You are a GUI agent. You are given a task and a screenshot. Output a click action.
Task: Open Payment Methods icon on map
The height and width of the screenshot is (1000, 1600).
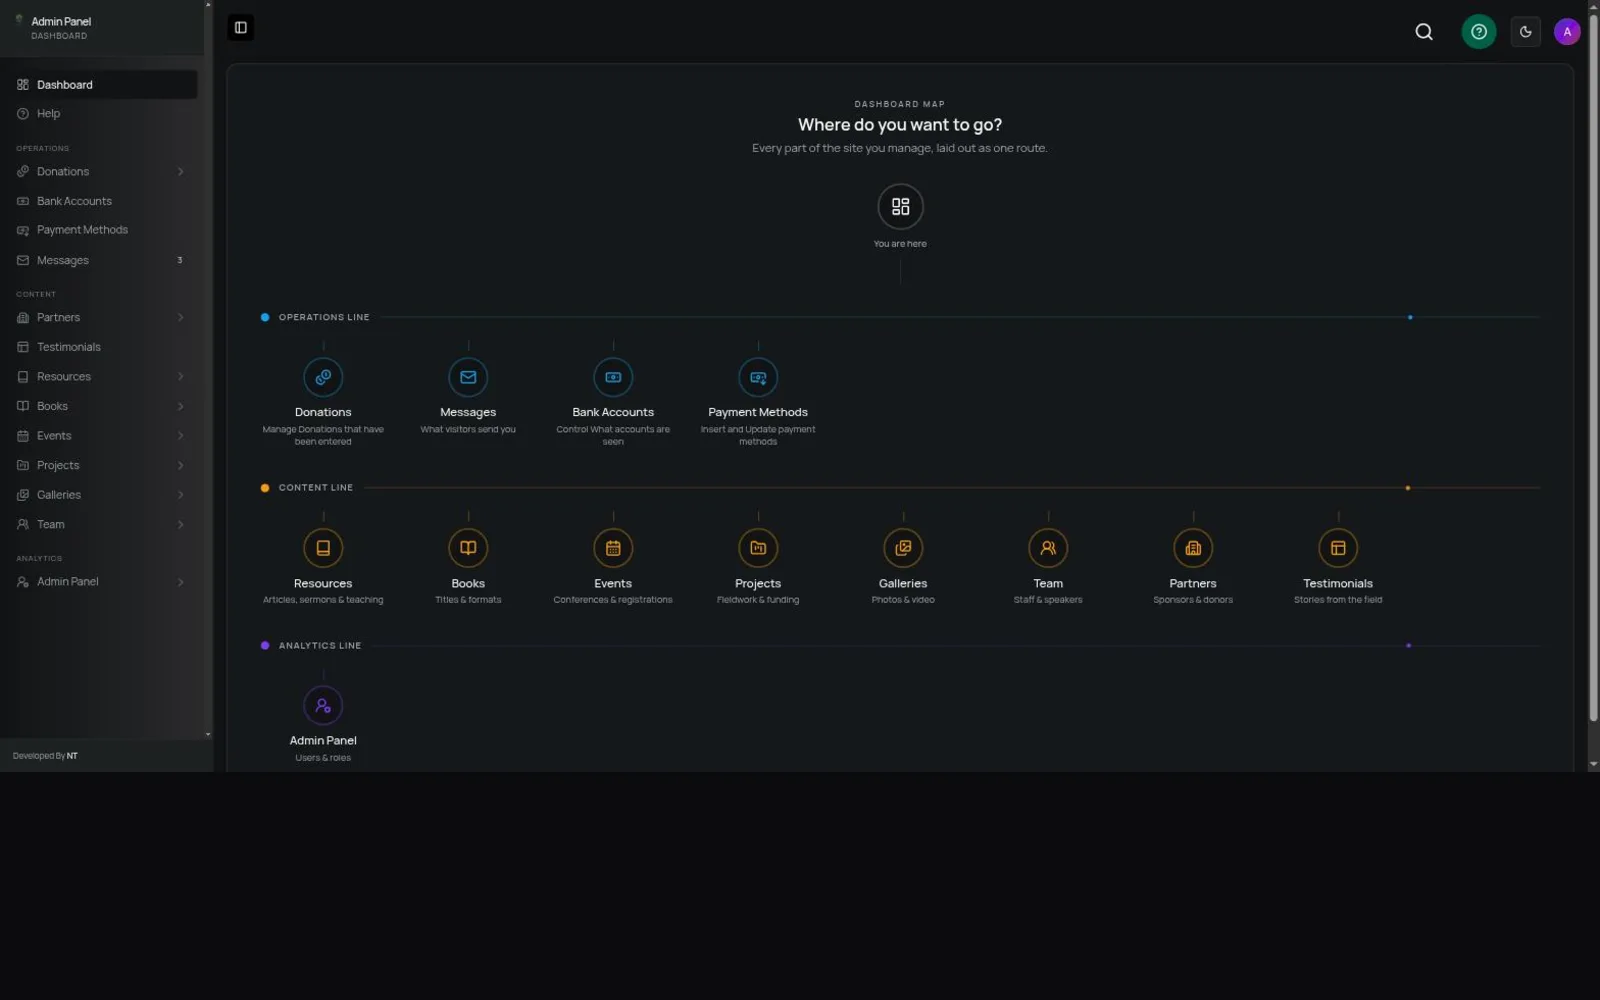pyautogui.click(x=758, y=377)
